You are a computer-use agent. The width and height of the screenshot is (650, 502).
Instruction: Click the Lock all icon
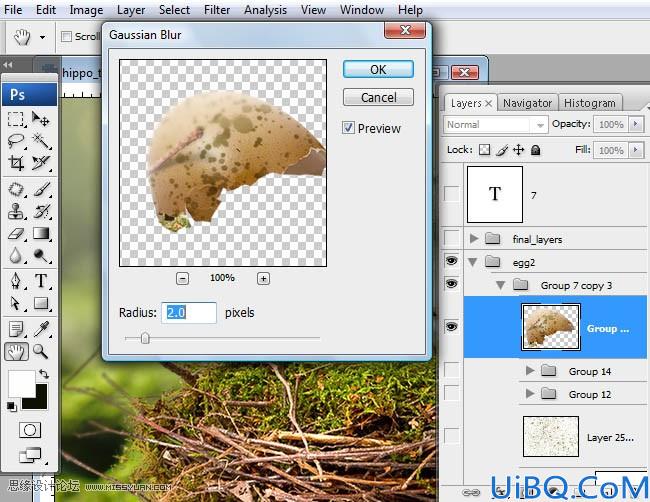[536, 150]
